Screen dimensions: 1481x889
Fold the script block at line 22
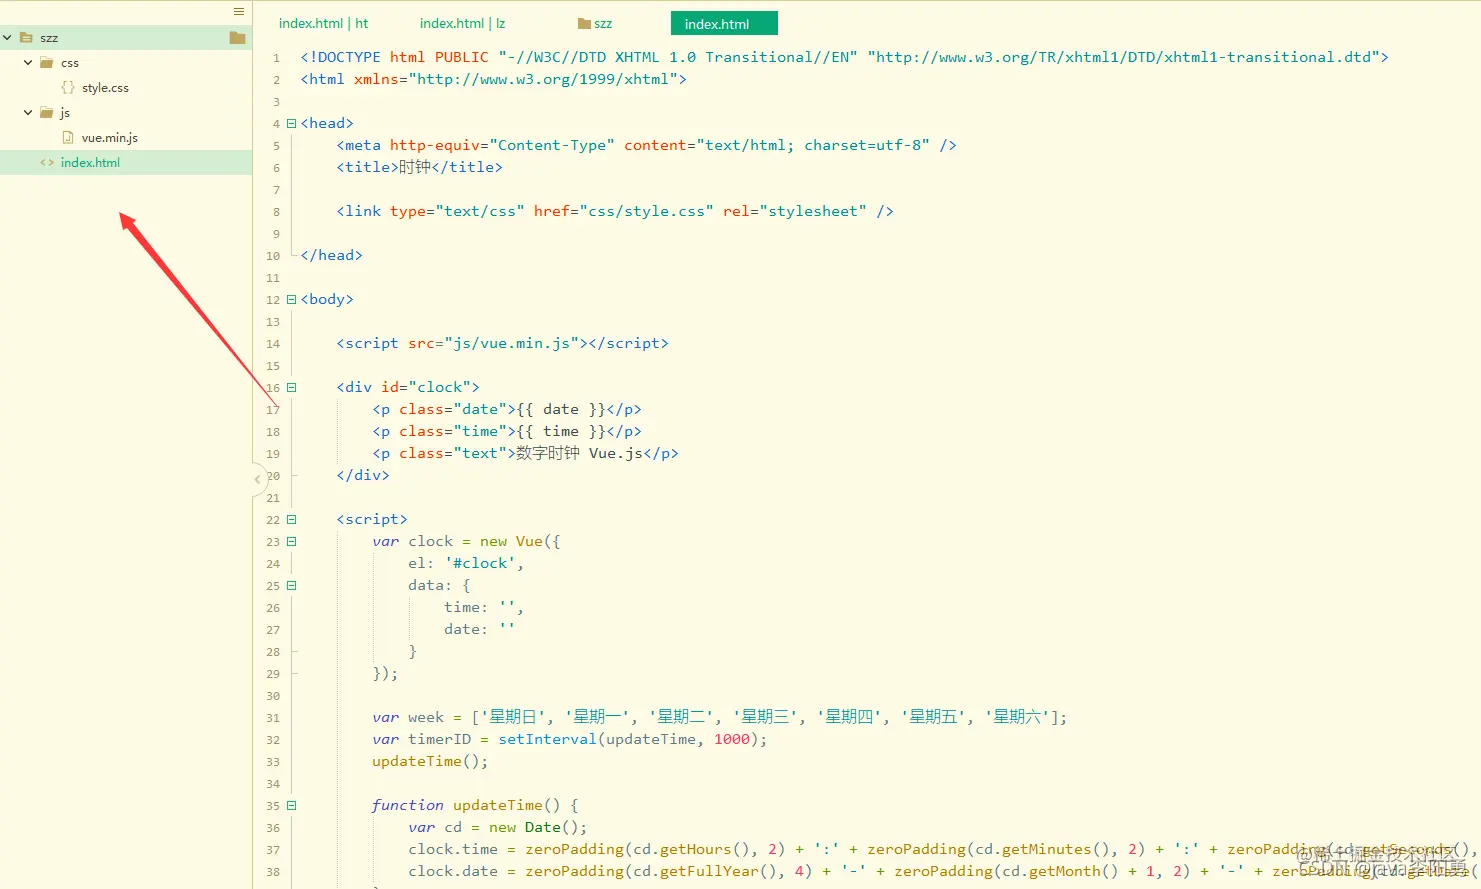pos(292,520)
